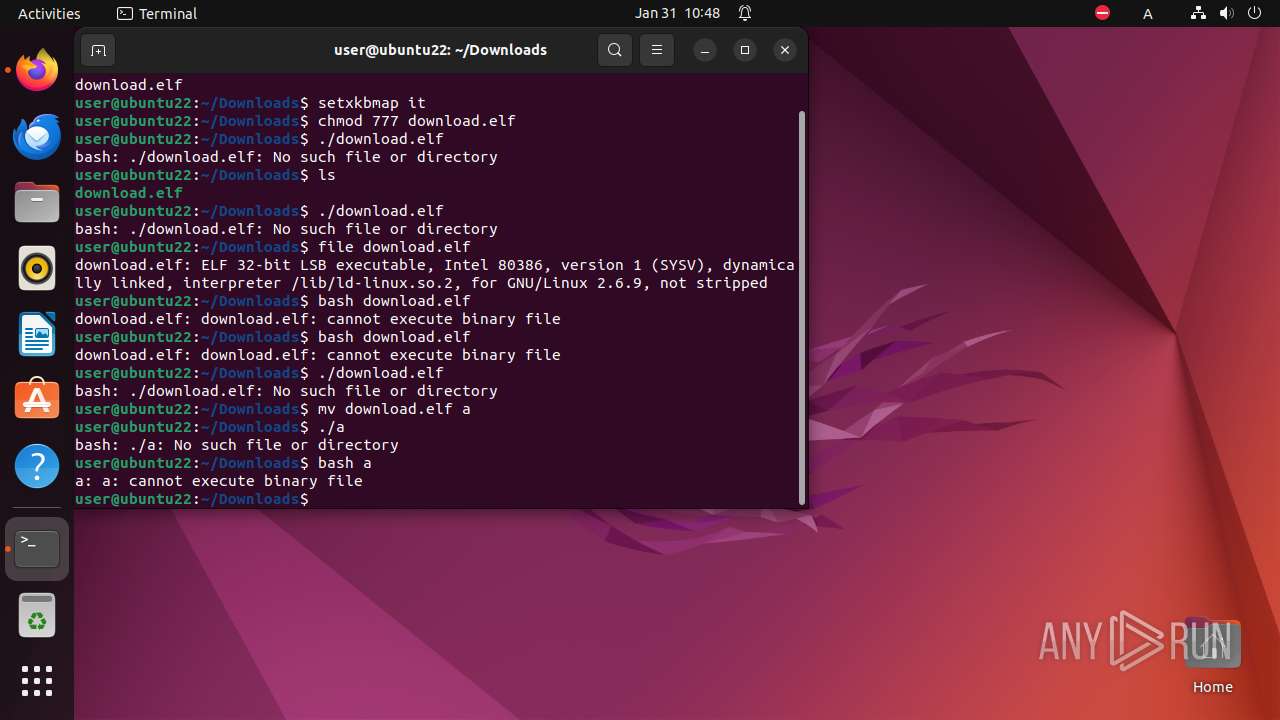Open the terminal hamburger menu

[657, 50]
